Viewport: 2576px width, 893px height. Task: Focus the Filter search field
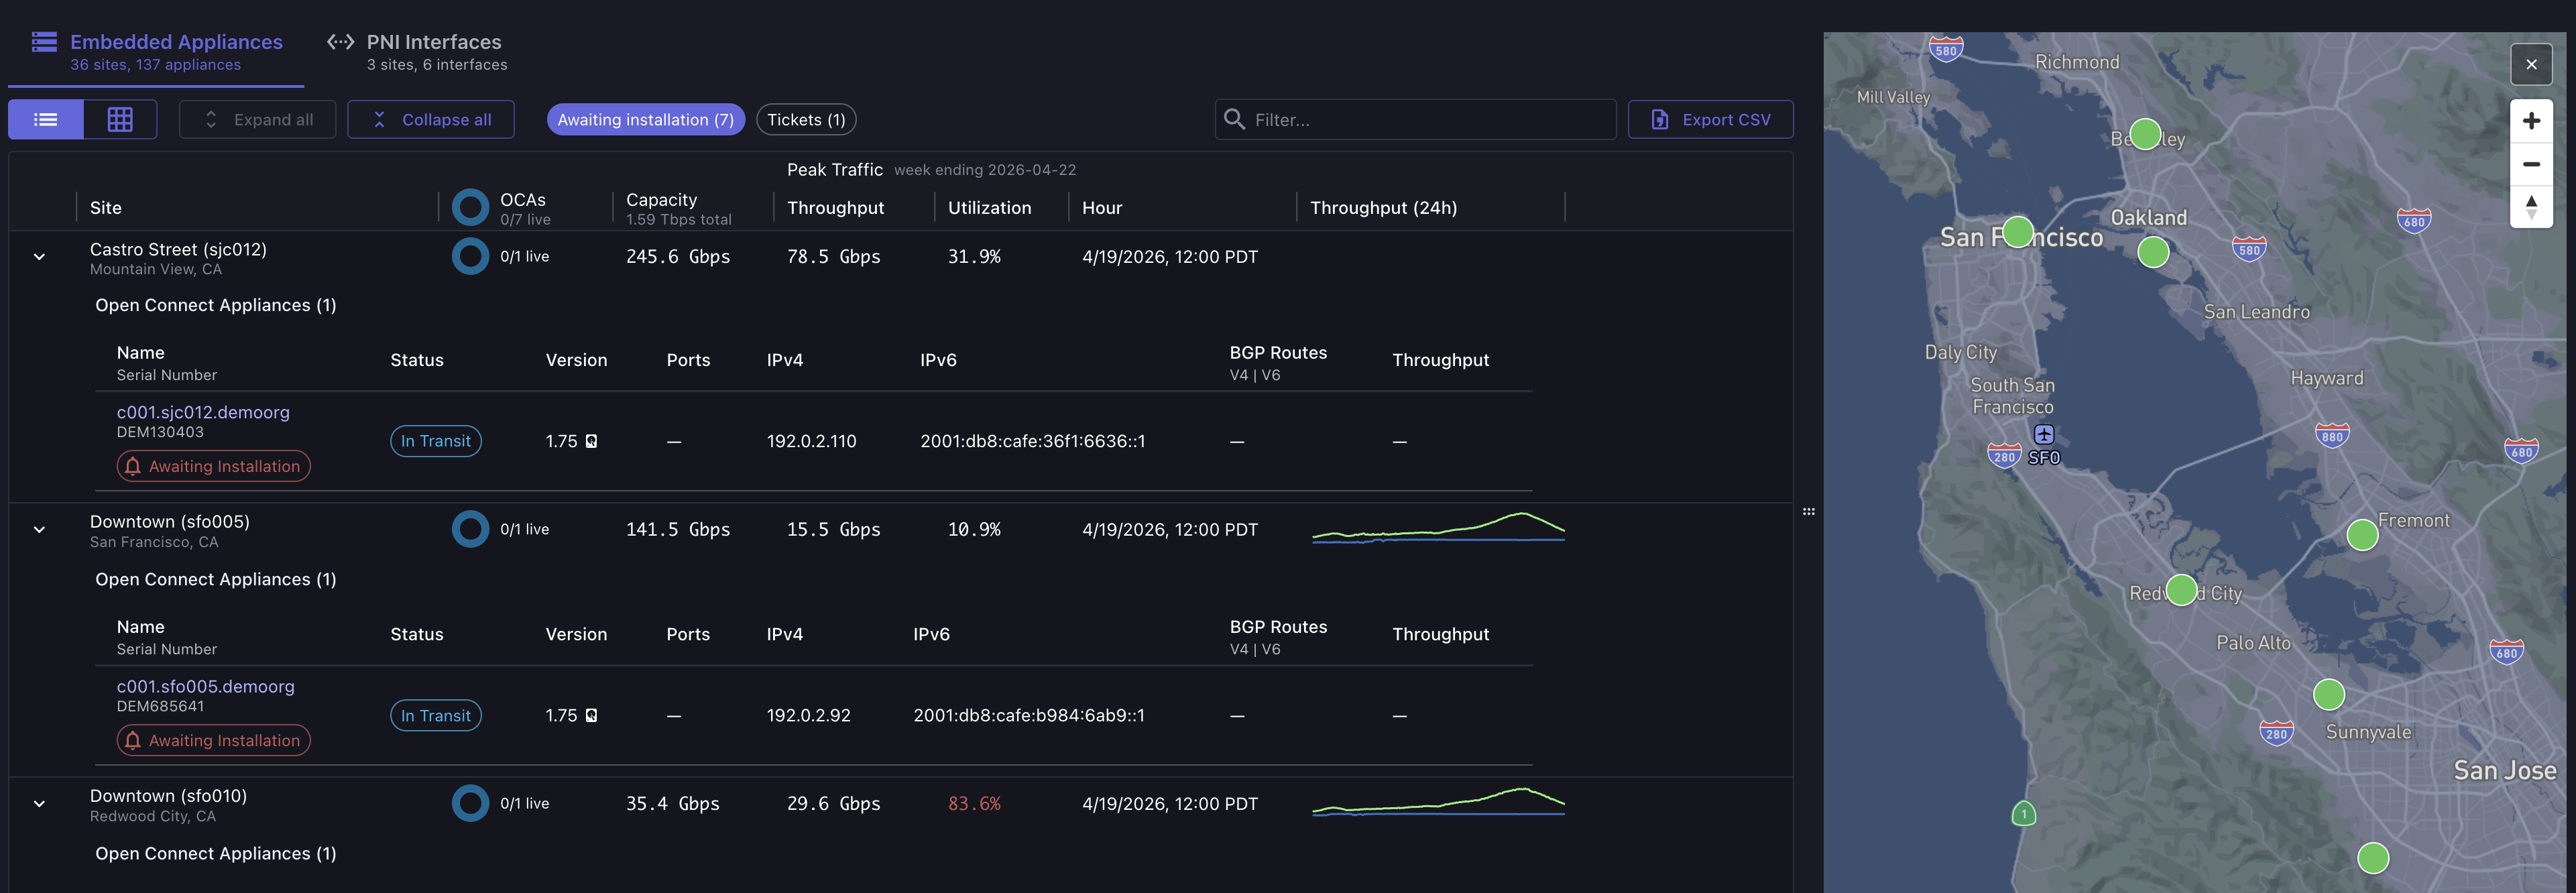pos(1415,120)
